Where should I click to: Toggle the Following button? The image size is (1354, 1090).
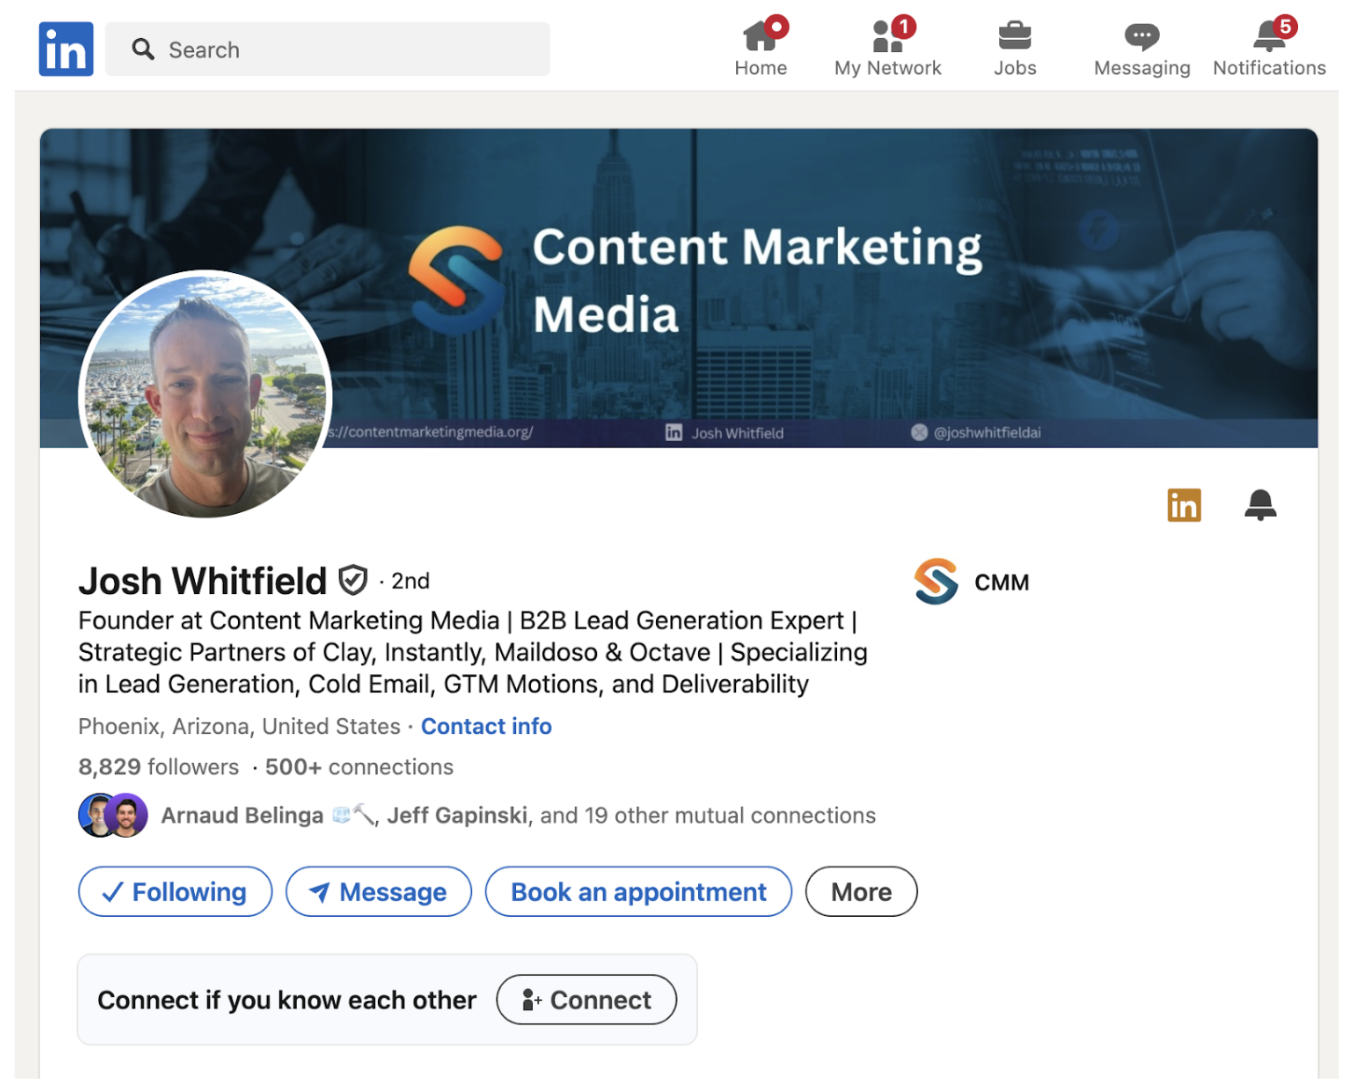click(x=175, y=891)
